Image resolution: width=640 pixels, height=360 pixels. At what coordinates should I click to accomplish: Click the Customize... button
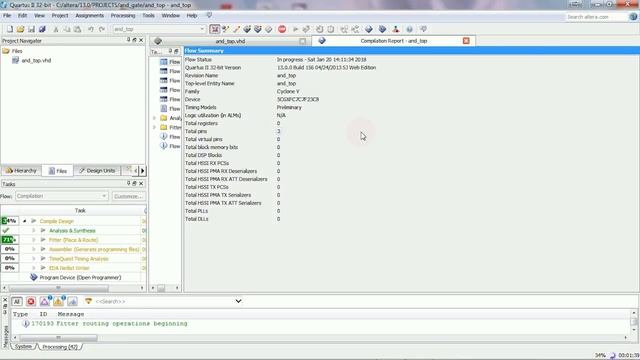(x=128, y=196)
